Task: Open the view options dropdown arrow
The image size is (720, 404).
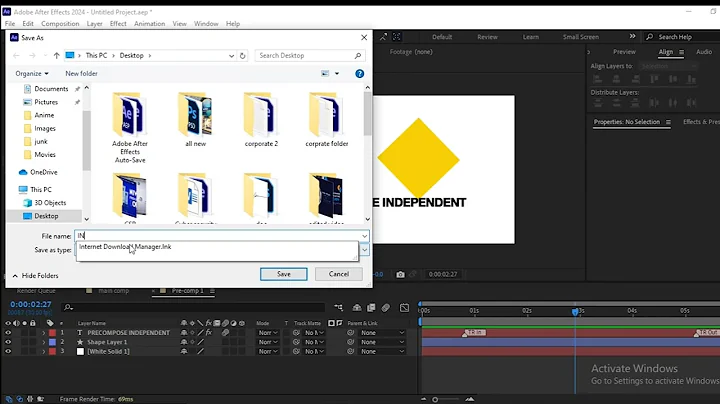Action: click(x=337, y=73)
